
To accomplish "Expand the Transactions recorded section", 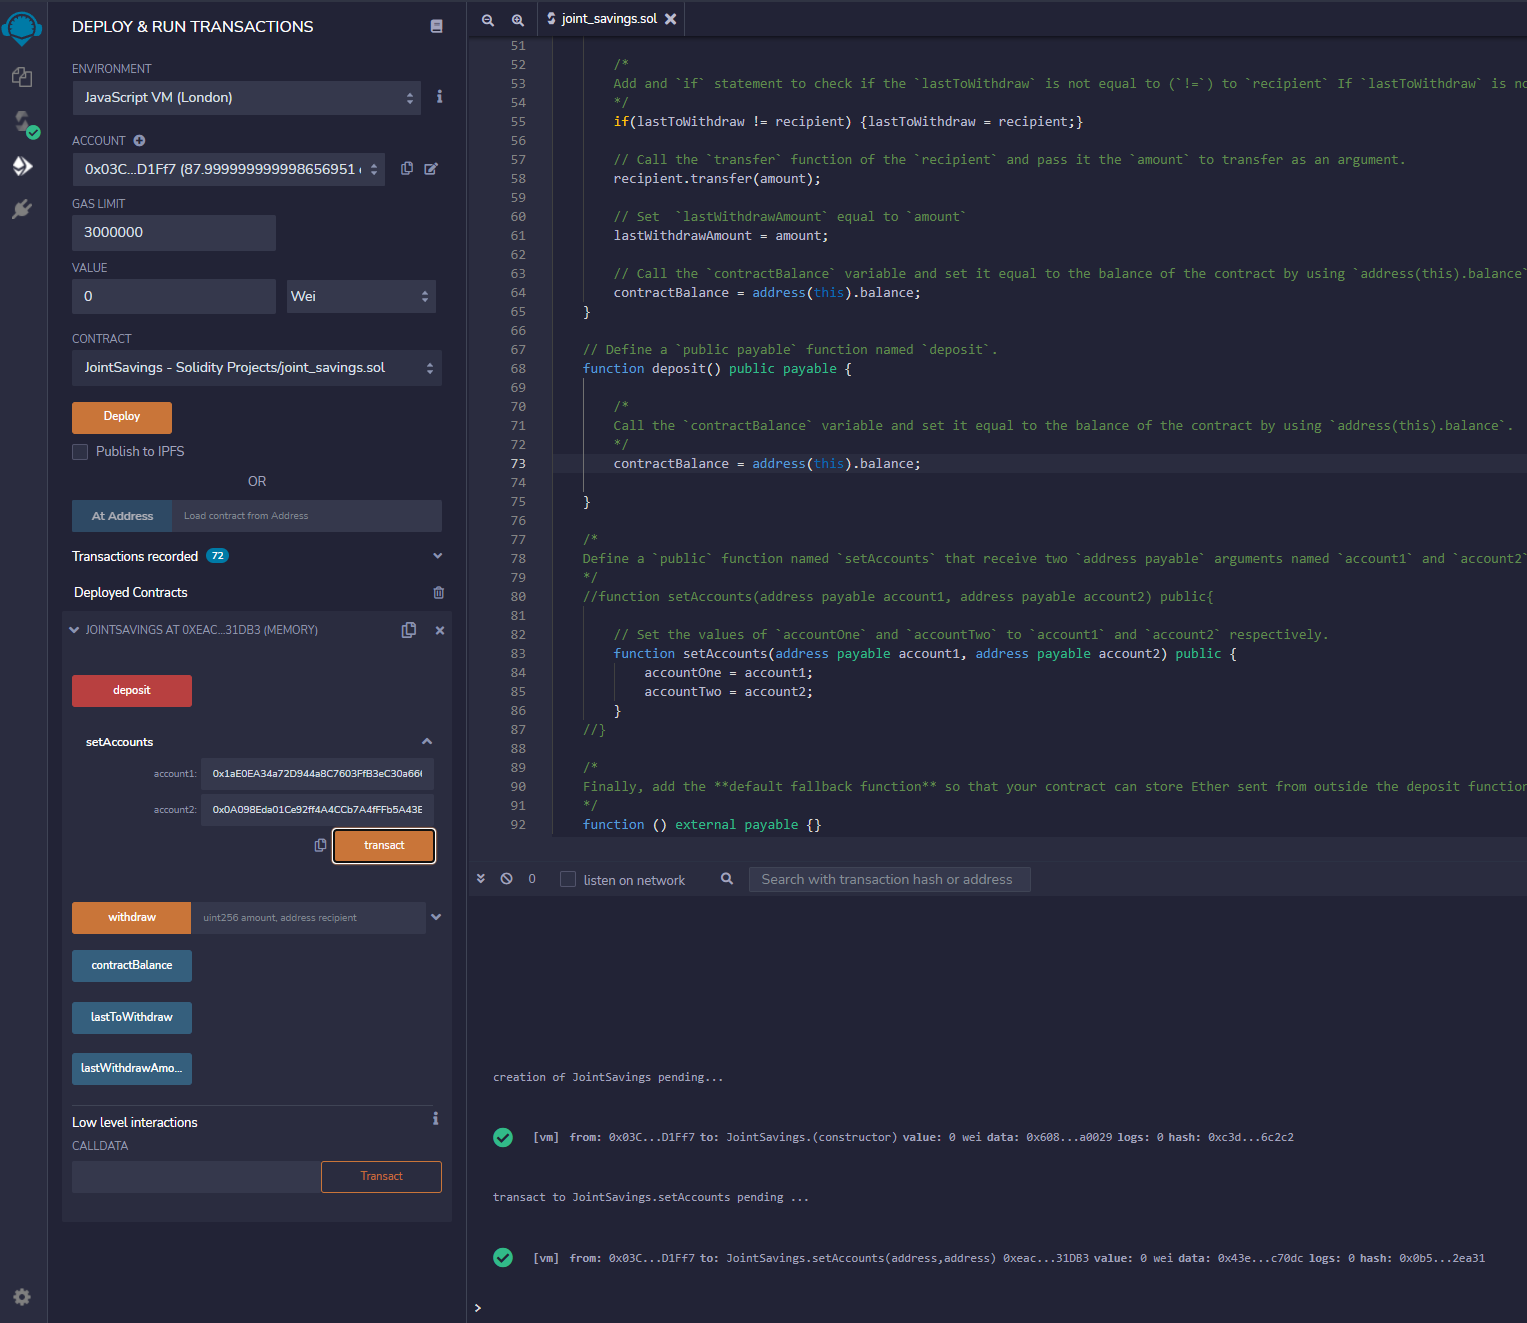I will click(437, 556).
